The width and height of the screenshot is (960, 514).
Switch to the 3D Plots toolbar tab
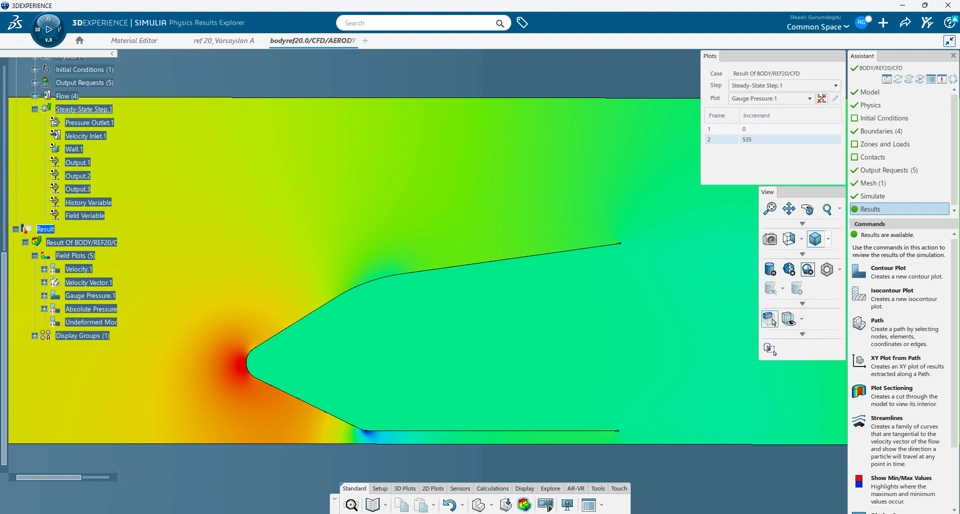(405, 488)
